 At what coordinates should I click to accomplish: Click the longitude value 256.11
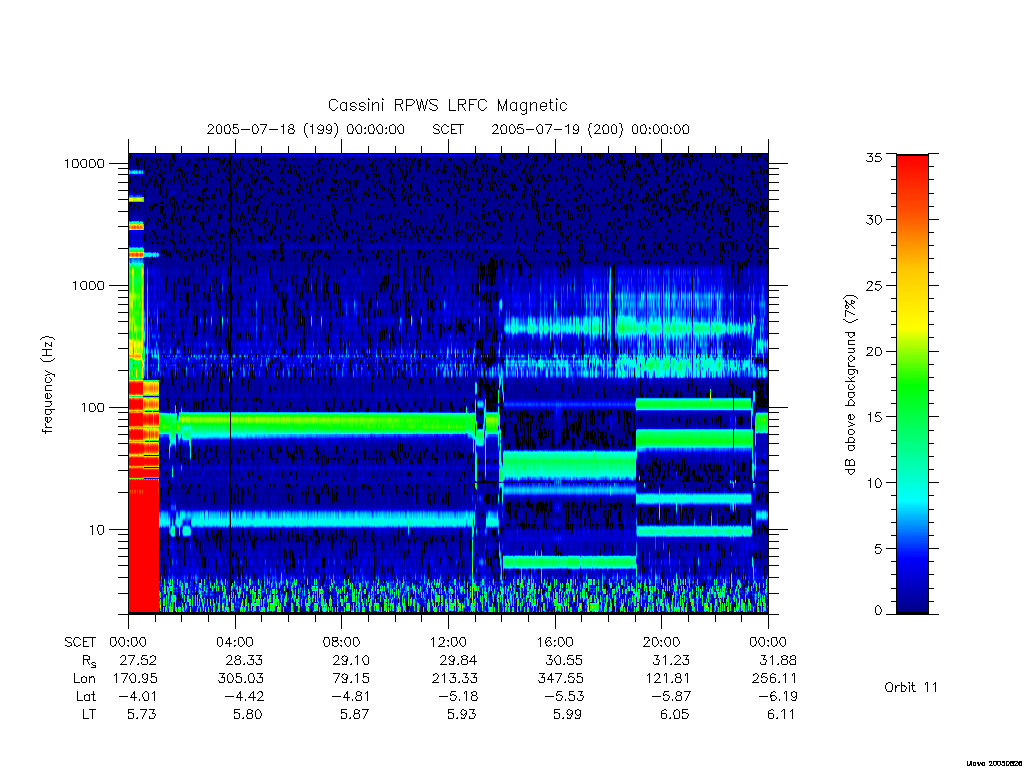(775, 679)
